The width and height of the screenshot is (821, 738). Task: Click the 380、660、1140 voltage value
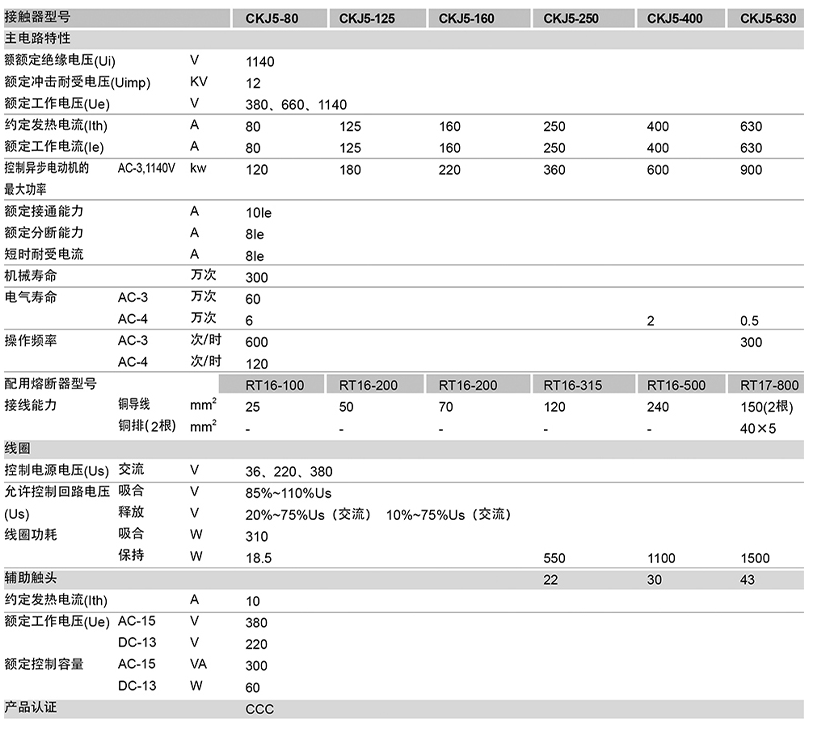tap(296, 104)
